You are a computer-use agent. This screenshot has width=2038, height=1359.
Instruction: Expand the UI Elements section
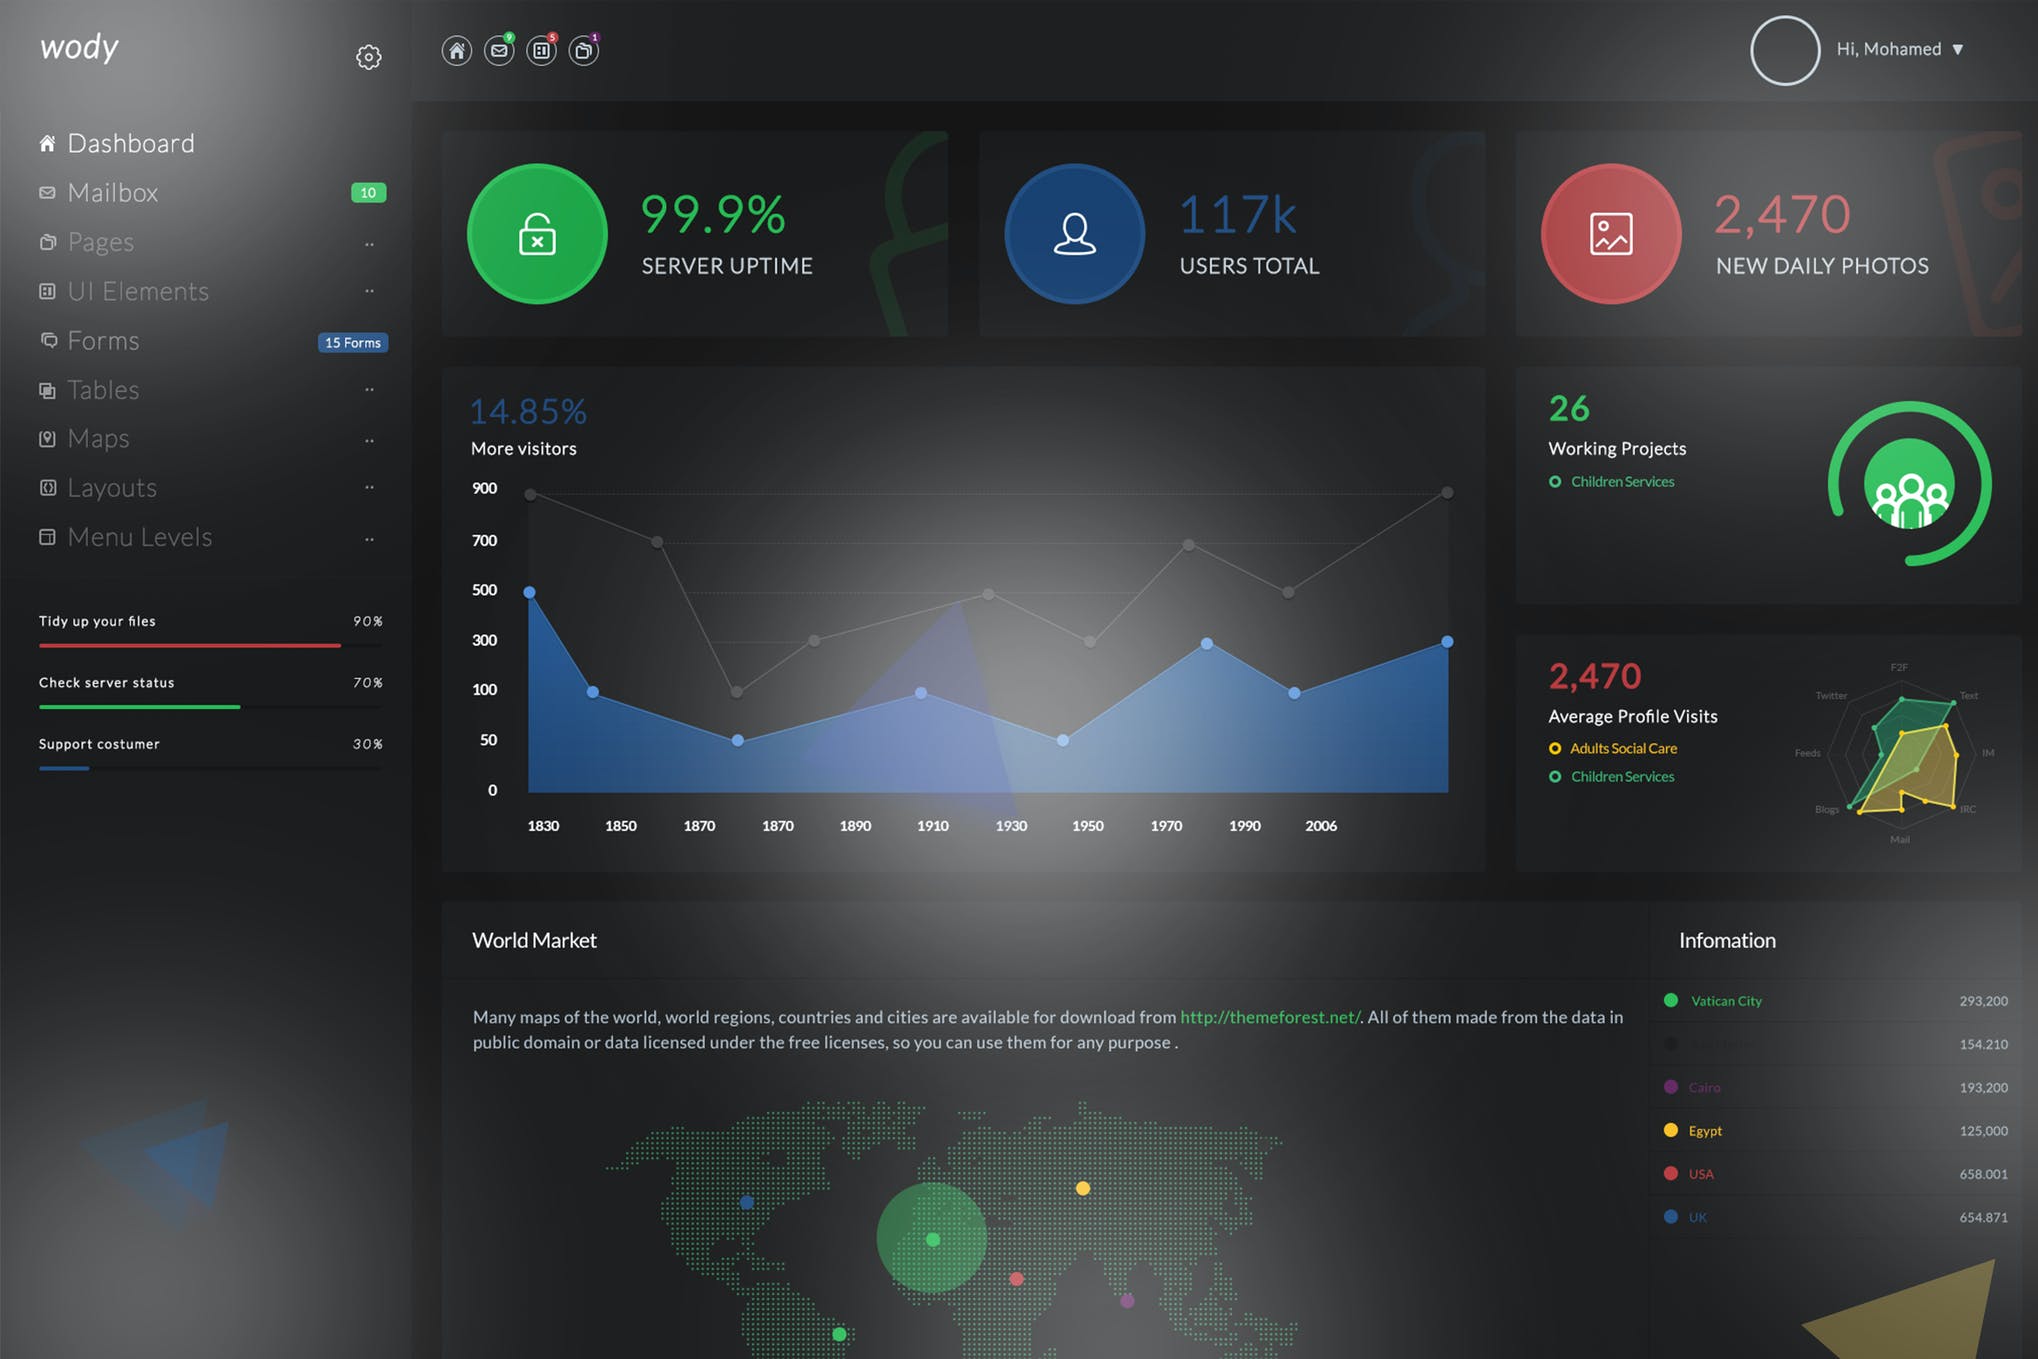[x=140, y=290]
